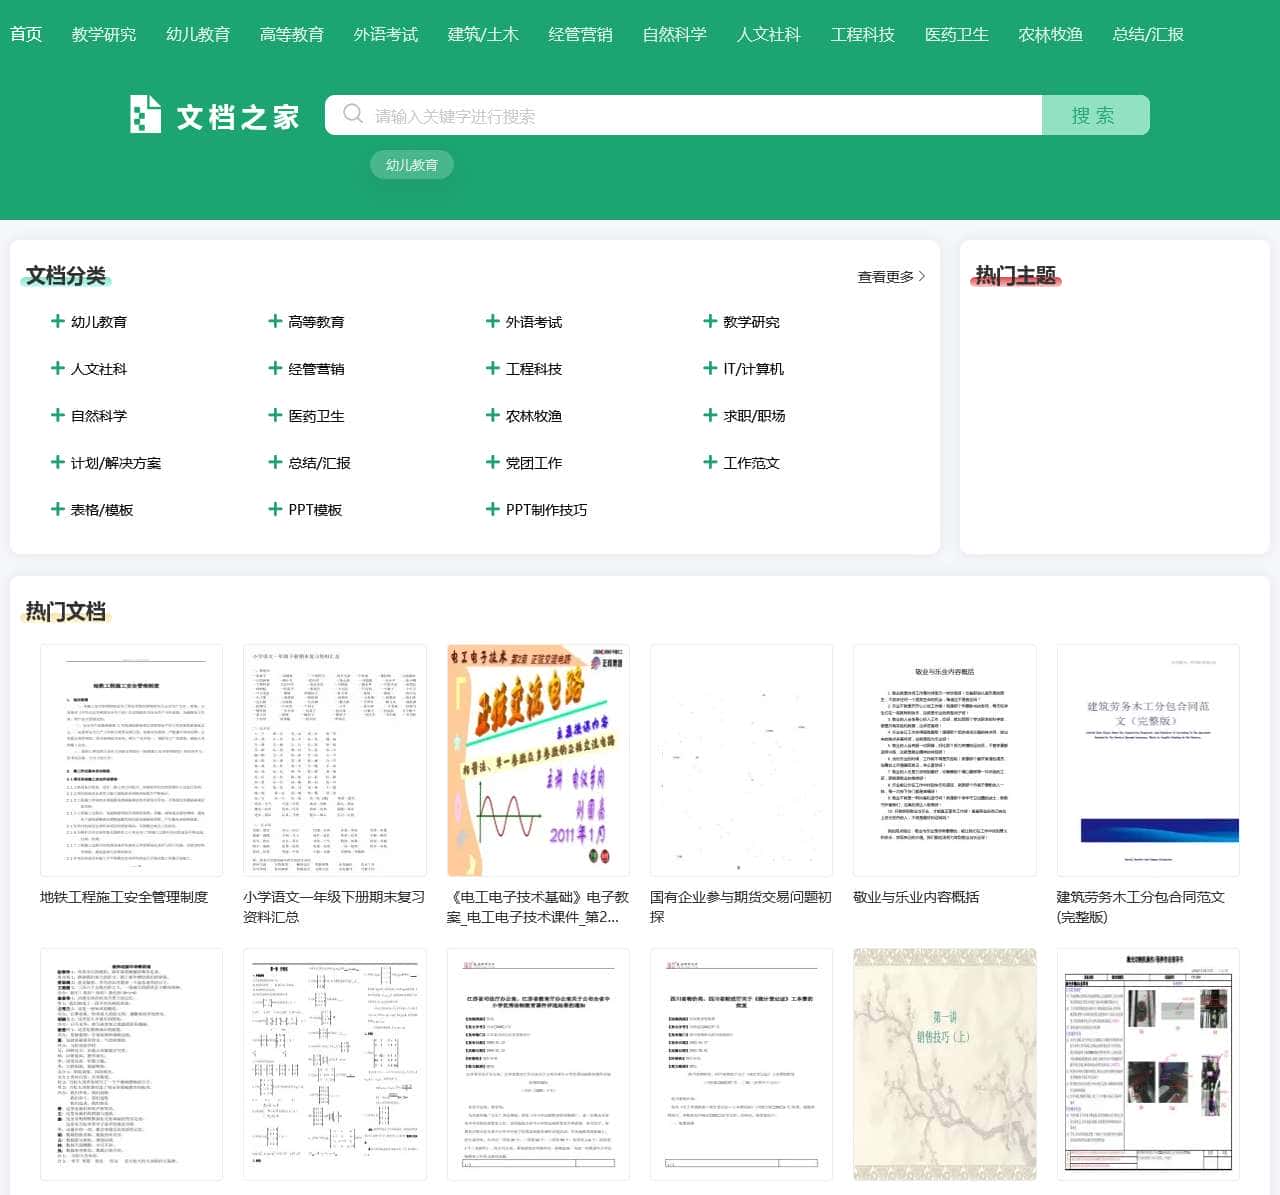
Task: Click the magnifier icon in search box
Action: pos(352,114)
